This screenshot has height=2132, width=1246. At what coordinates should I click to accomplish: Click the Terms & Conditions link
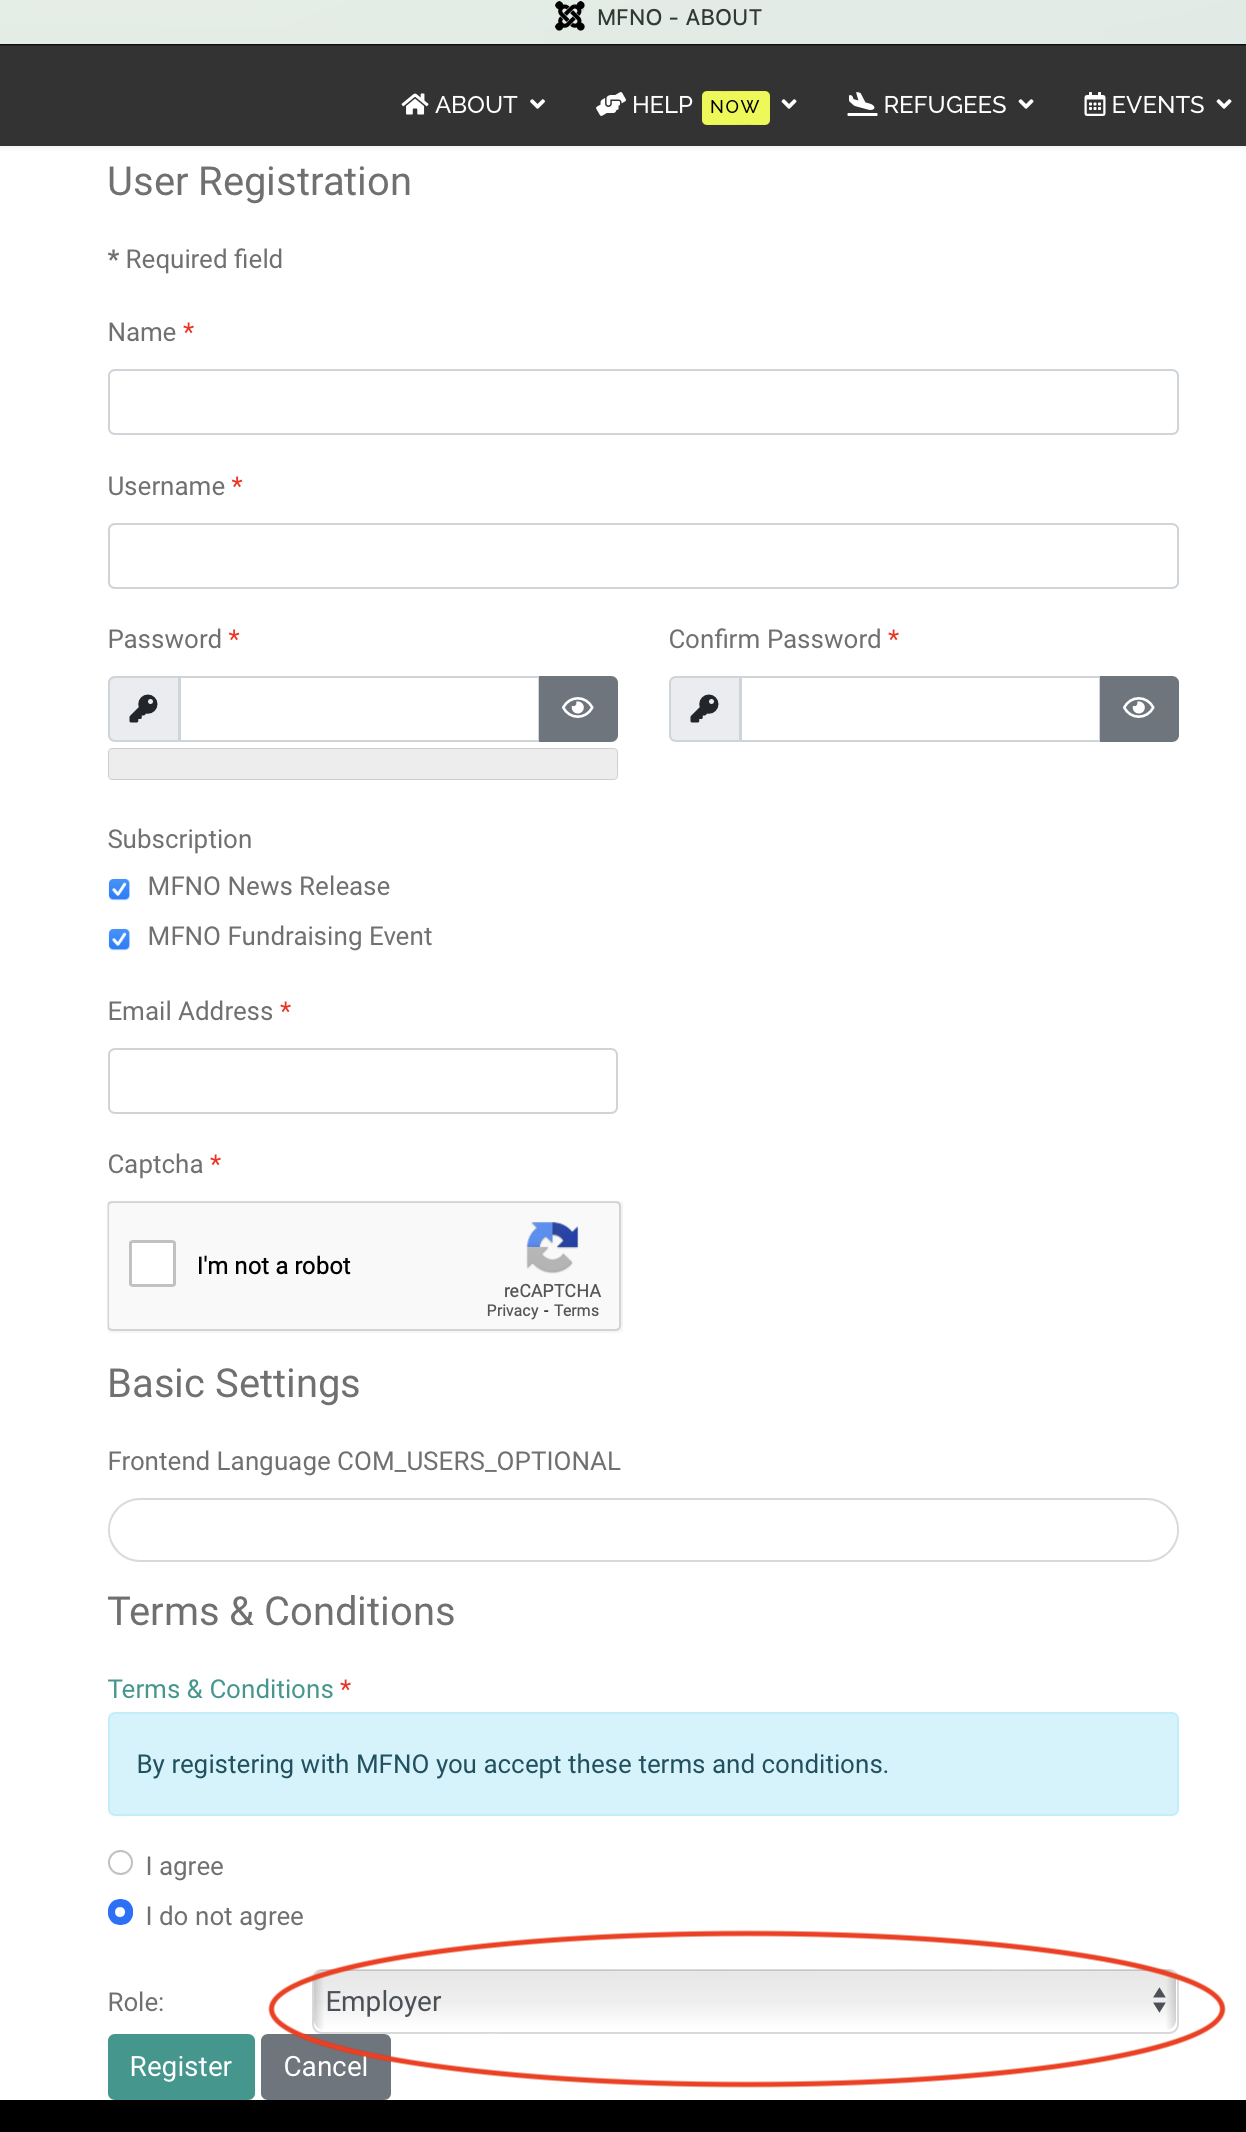tap(220, 1689)
